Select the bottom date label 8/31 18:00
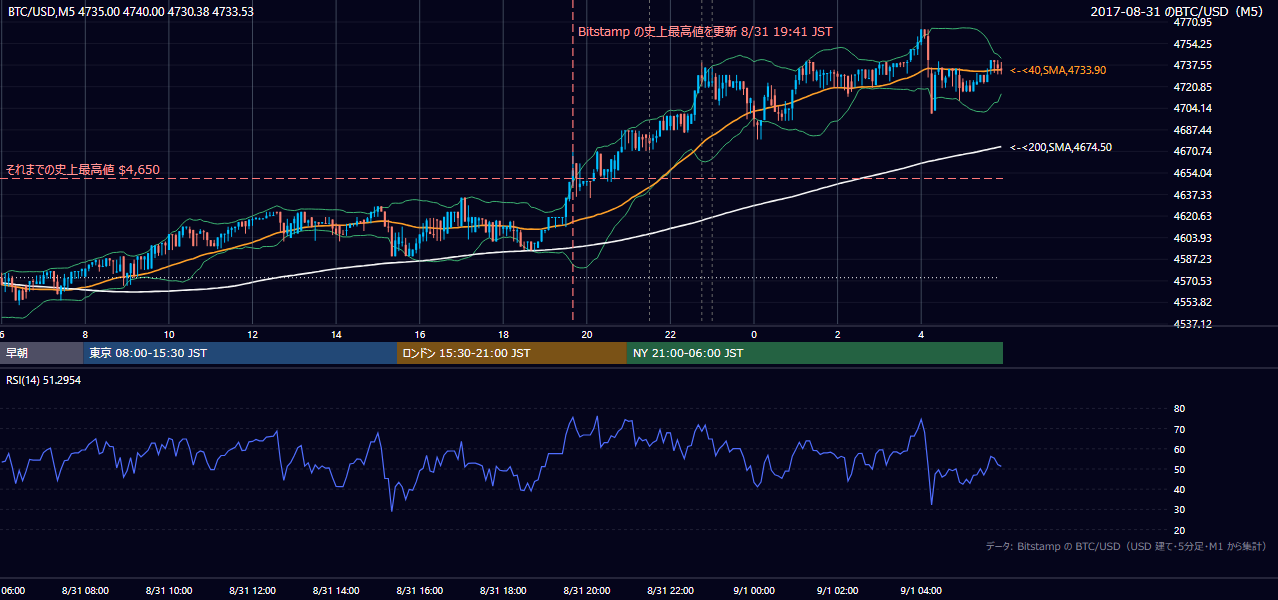The height and width of the screenshot is (600, 1278). 503,591
